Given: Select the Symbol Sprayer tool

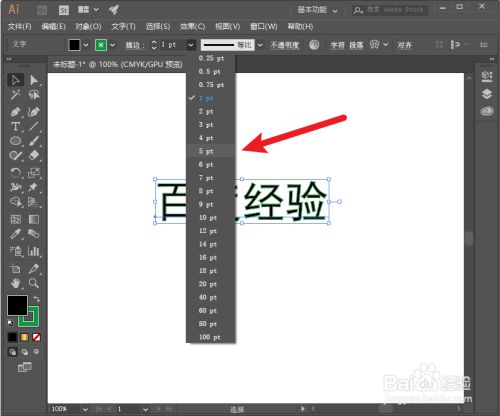Looking at the screenshot, I should [x=15, y=251].
